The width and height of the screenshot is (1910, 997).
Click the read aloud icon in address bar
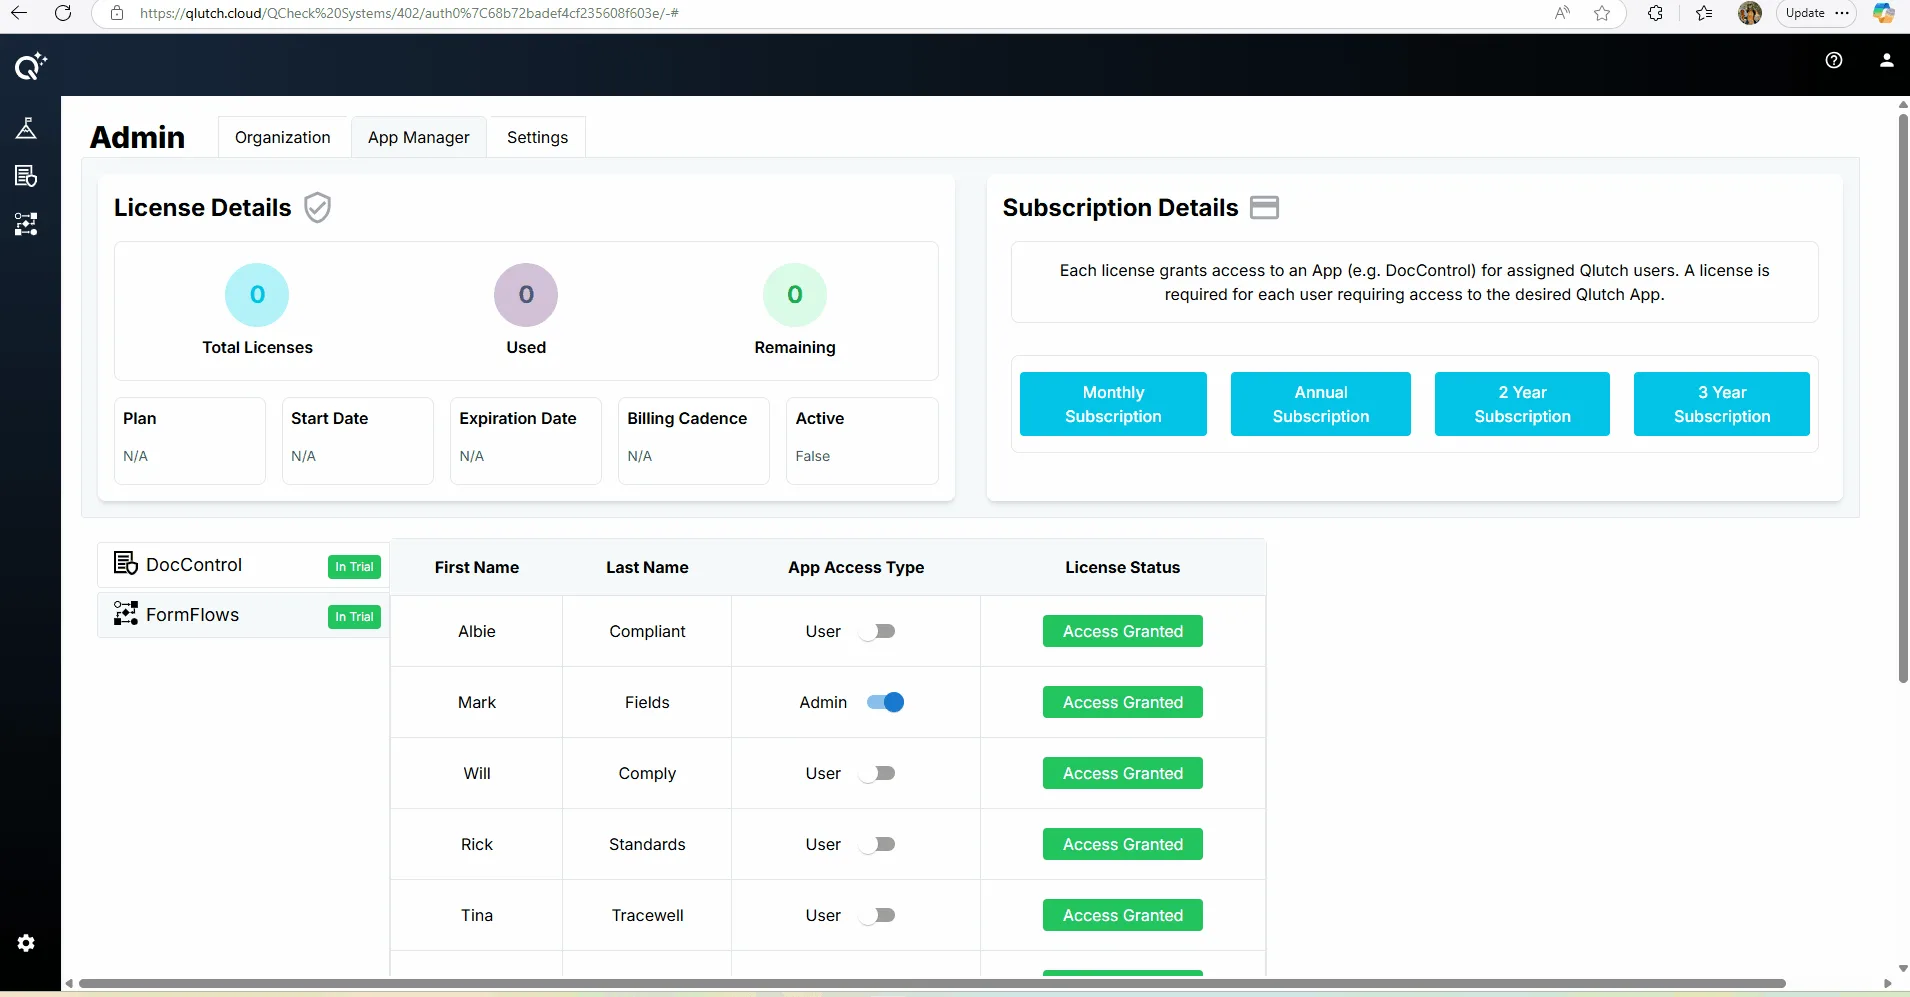click(x=1562, y=13)
